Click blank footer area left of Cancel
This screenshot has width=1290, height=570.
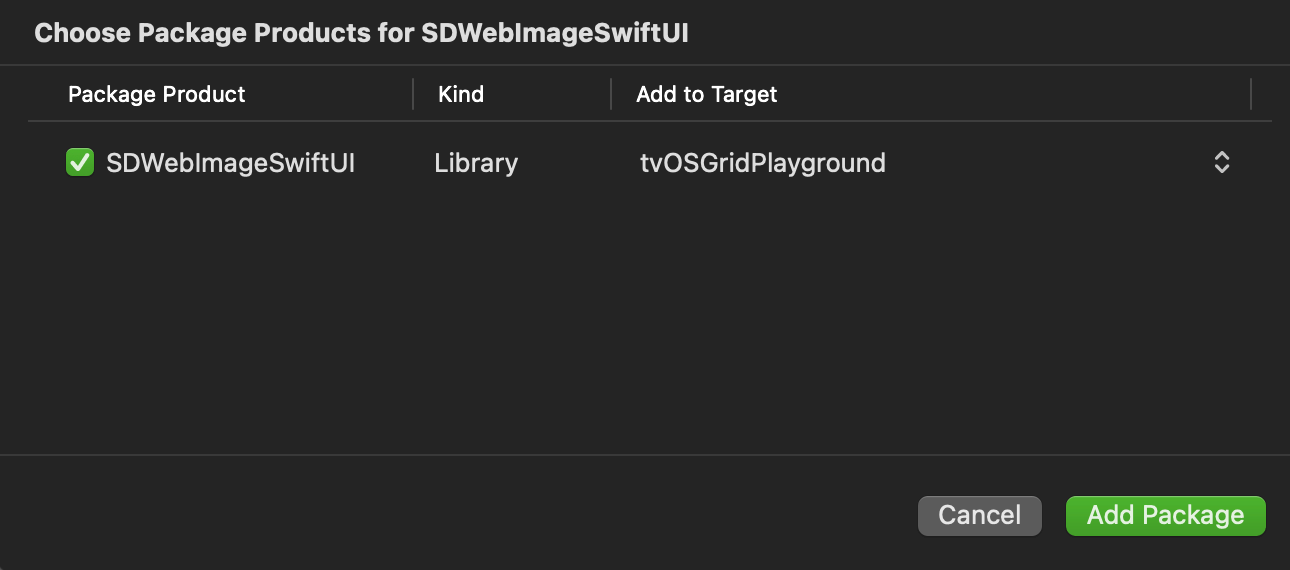[x=460, y=515]
